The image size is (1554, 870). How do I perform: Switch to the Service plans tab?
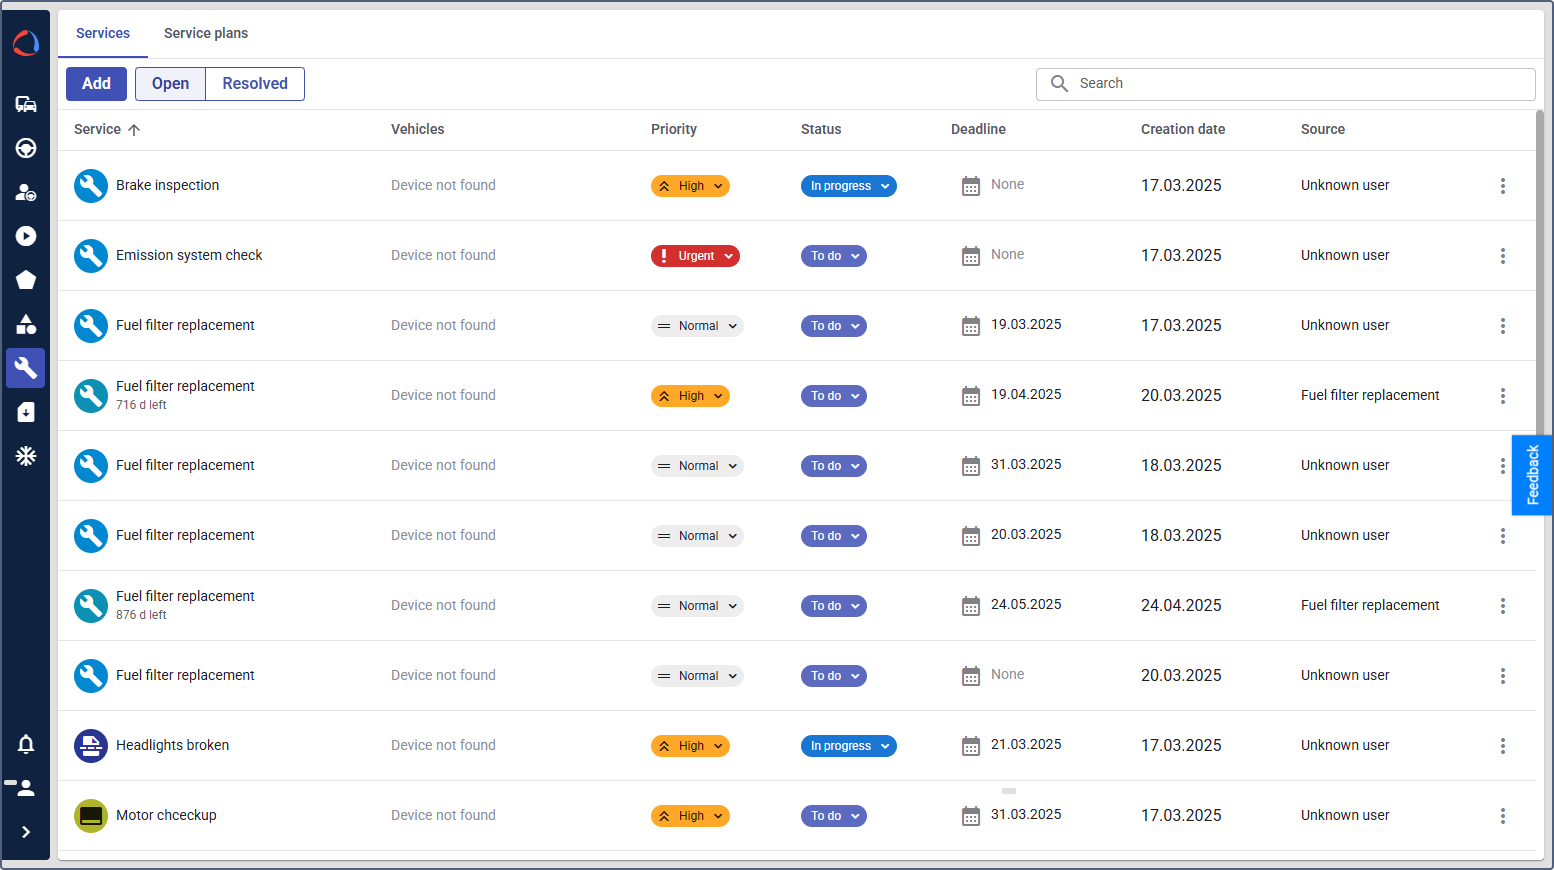click(206, 33)
